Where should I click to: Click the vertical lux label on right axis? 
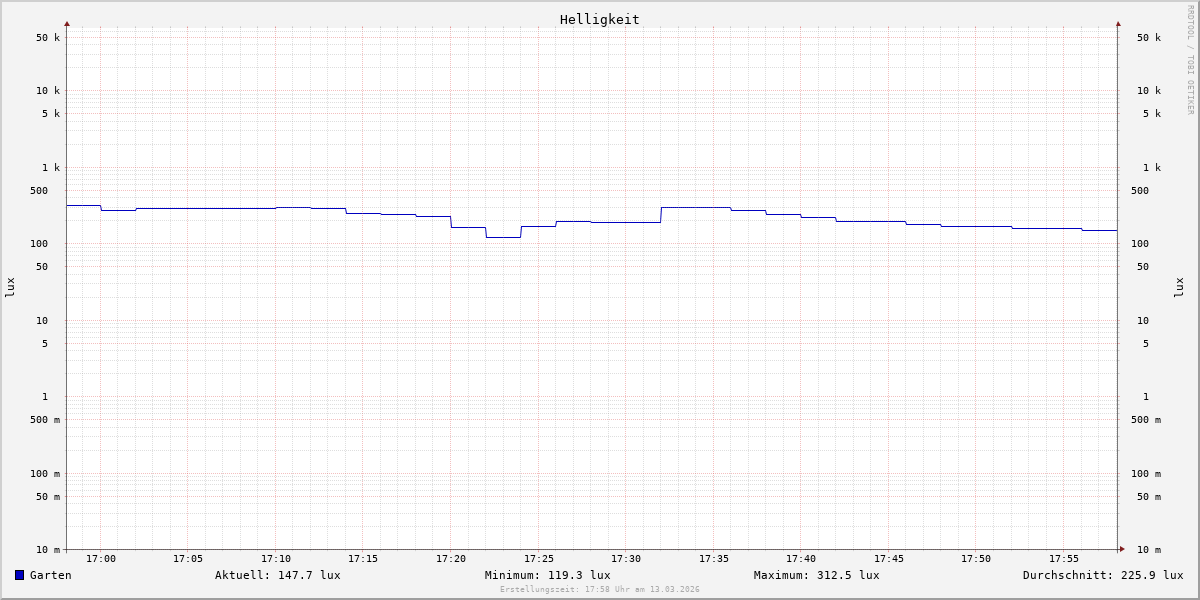click(1179, 287)
